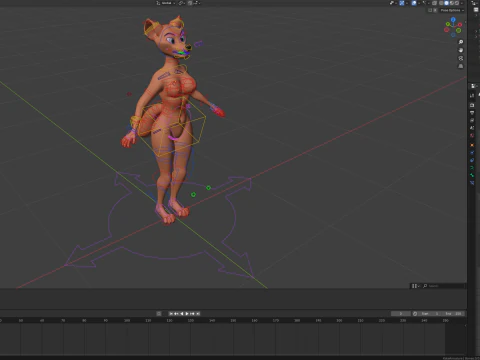The width and height of the screenshot is (480, 360).
Task: Click the blue Z axis on the gizmo
Action: pos(453,20)
